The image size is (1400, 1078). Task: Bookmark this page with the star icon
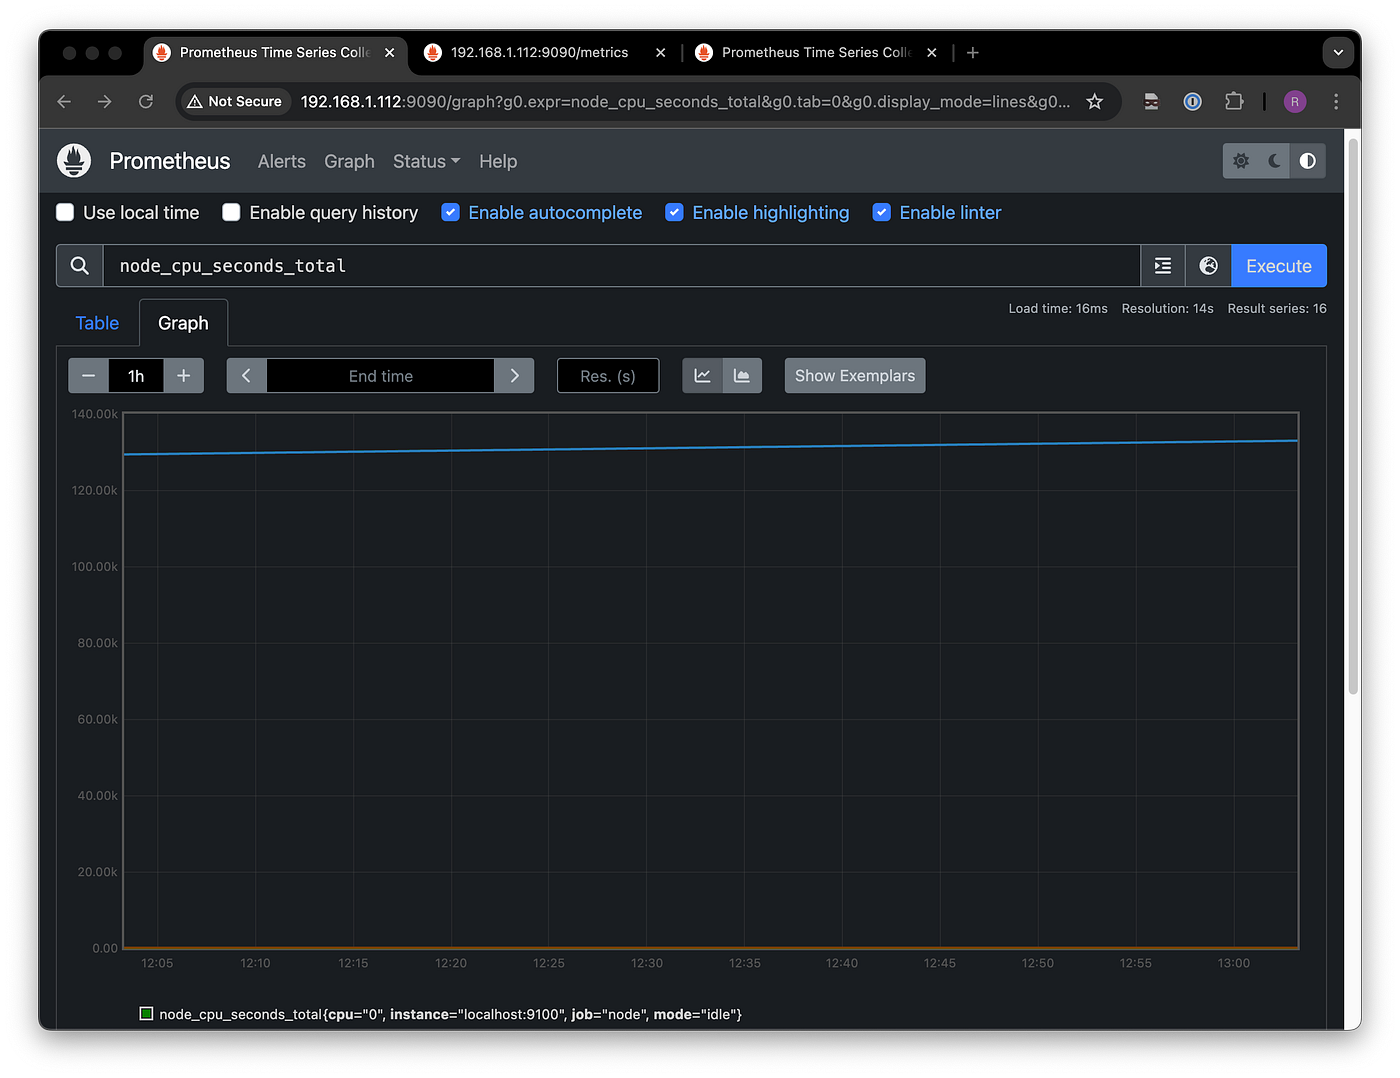pyautogui.click(x=1095, y=101)
